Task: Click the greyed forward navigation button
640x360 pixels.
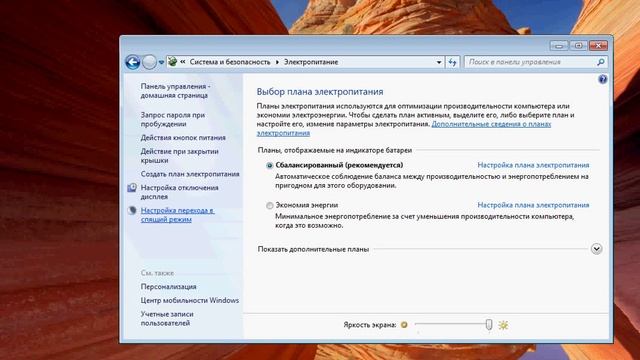Action: (149, 62)
